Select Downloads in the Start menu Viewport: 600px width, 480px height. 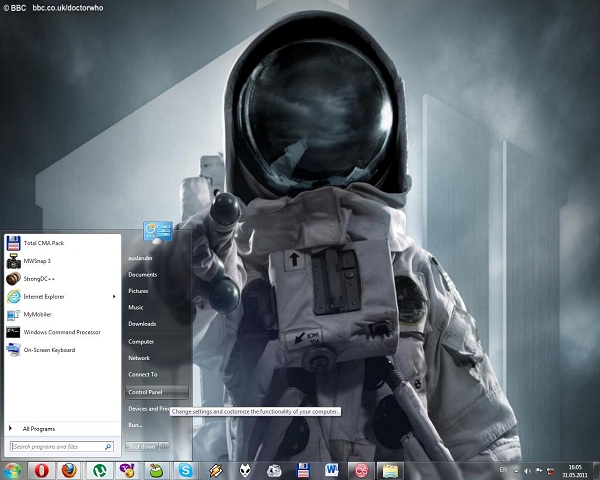(x=143, y=323)
